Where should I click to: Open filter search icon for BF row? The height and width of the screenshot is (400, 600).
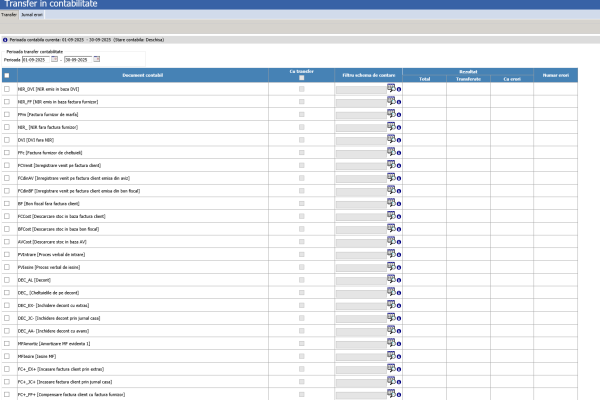pyautogui.click(x=391, y=202)
